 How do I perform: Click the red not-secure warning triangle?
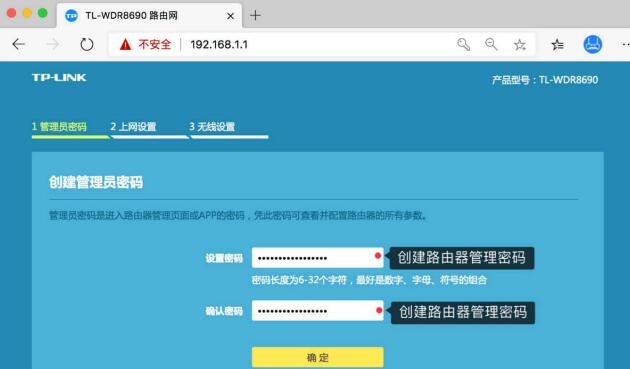coord(125,44)
